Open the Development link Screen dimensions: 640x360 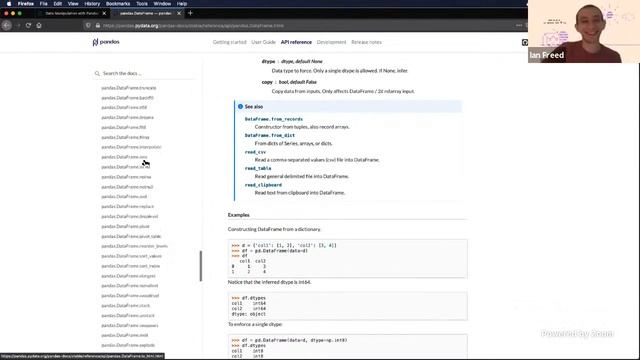click(331, 42)
